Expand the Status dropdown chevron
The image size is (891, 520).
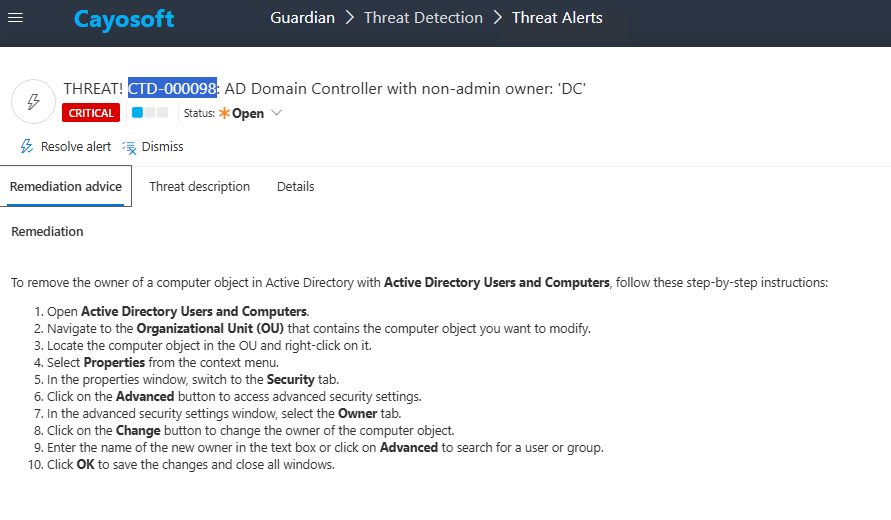[277, 113]
